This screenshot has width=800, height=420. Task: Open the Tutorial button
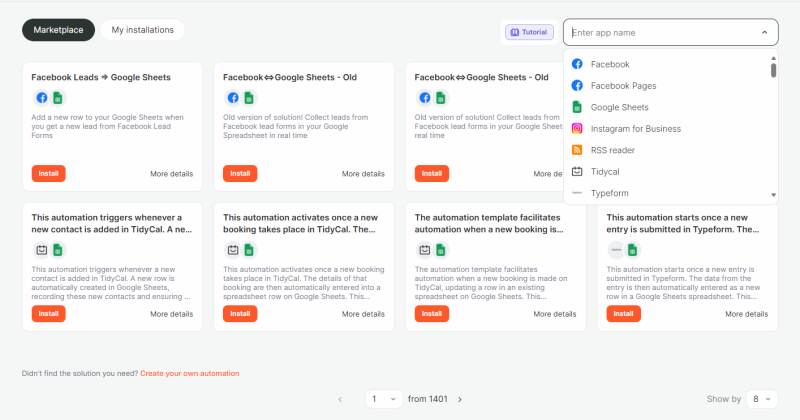point(529,32)
